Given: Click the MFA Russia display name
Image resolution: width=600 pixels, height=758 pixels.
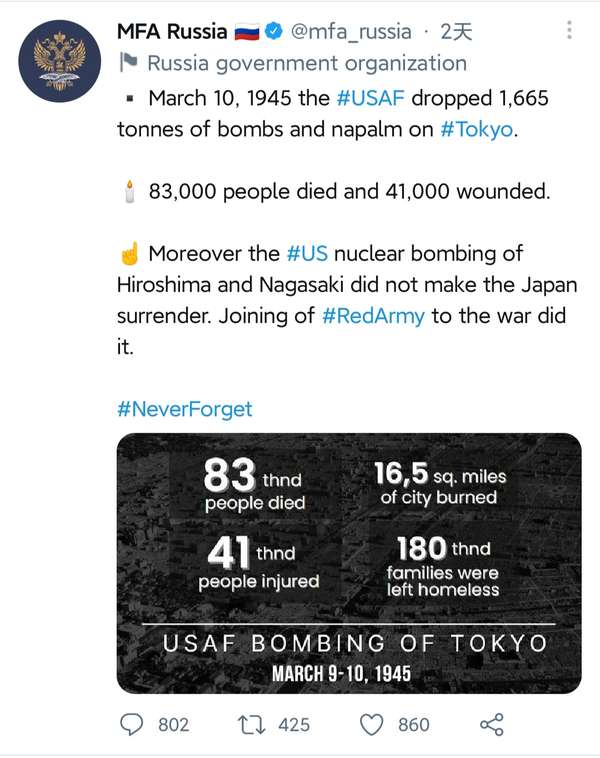Looking at the screenshot, I should (x=172, y=31).
